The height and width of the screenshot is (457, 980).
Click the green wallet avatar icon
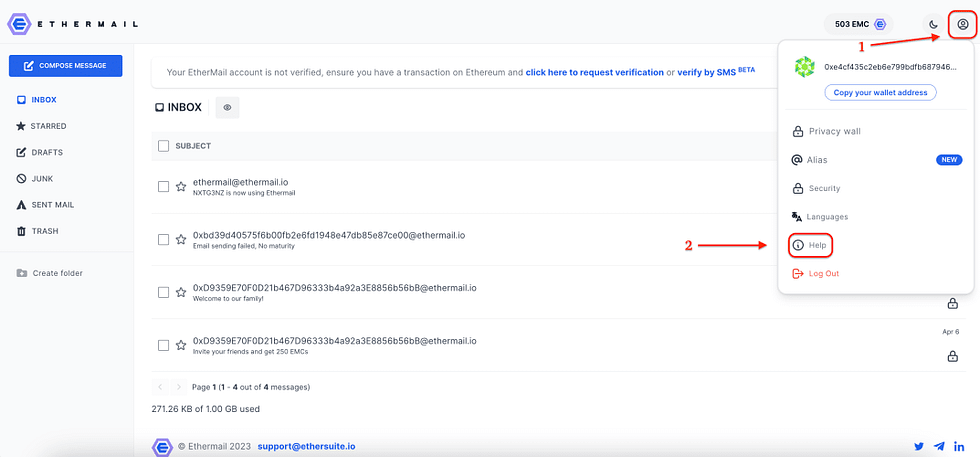click(x=804, y=66)
